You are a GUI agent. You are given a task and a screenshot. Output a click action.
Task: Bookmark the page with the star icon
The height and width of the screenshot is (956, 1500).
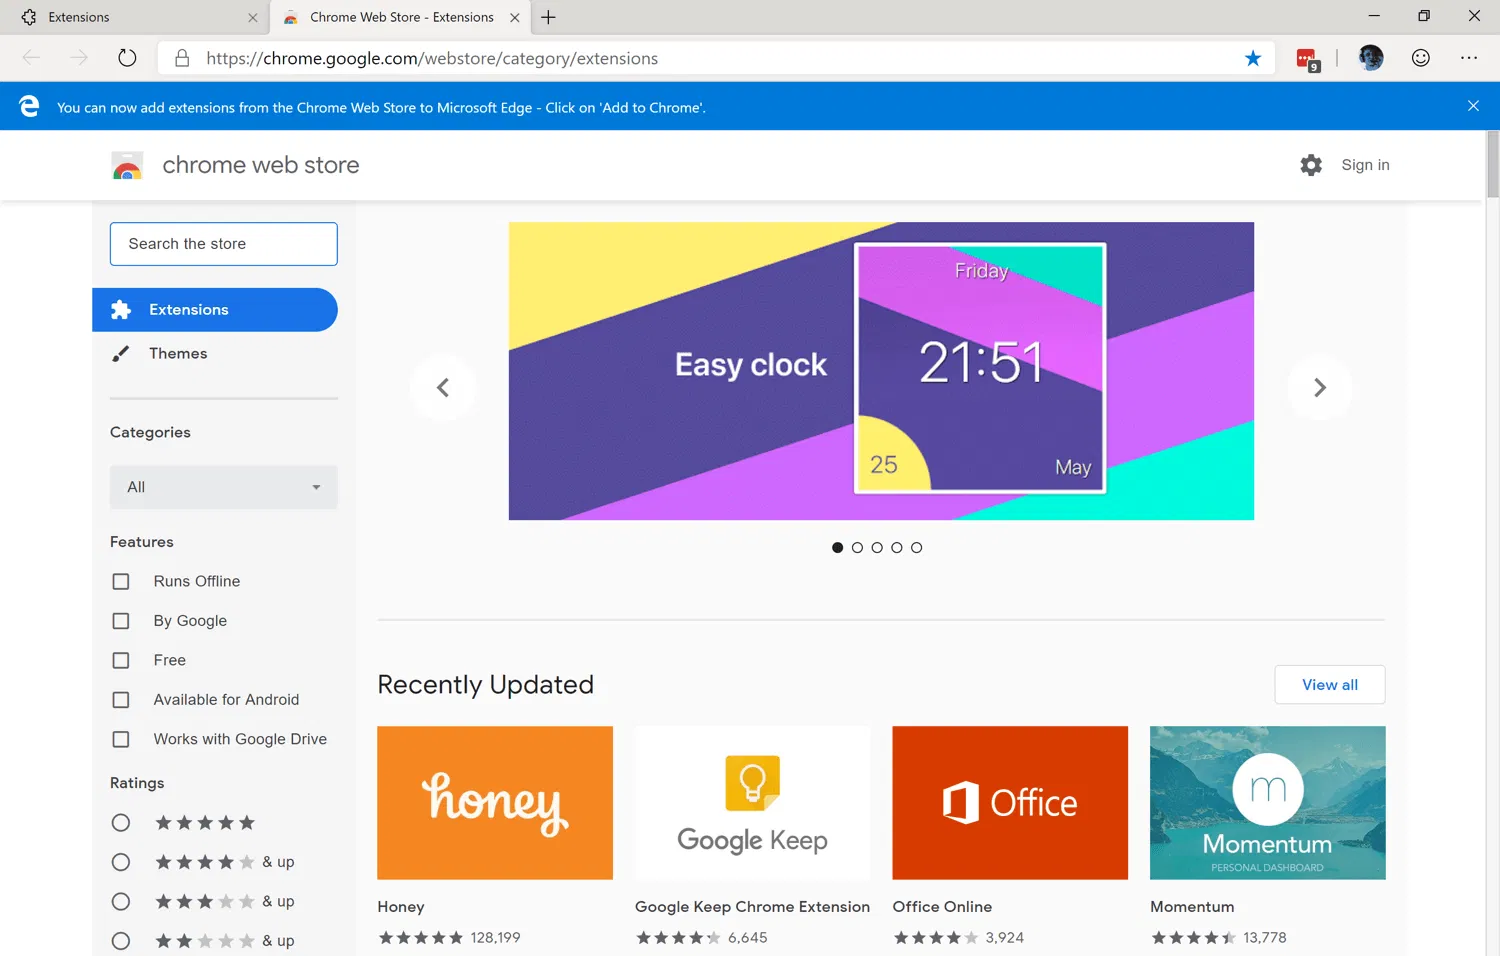click(1253, 58)
